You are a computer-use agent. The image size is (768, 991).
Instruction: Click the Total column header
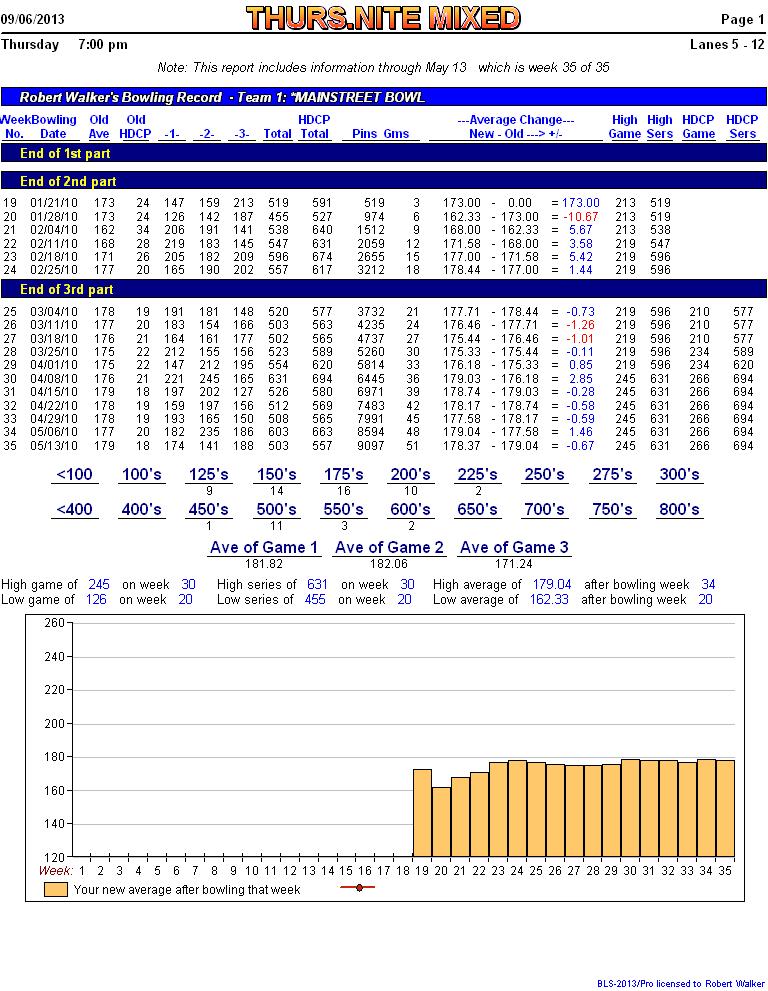(277, 134)
